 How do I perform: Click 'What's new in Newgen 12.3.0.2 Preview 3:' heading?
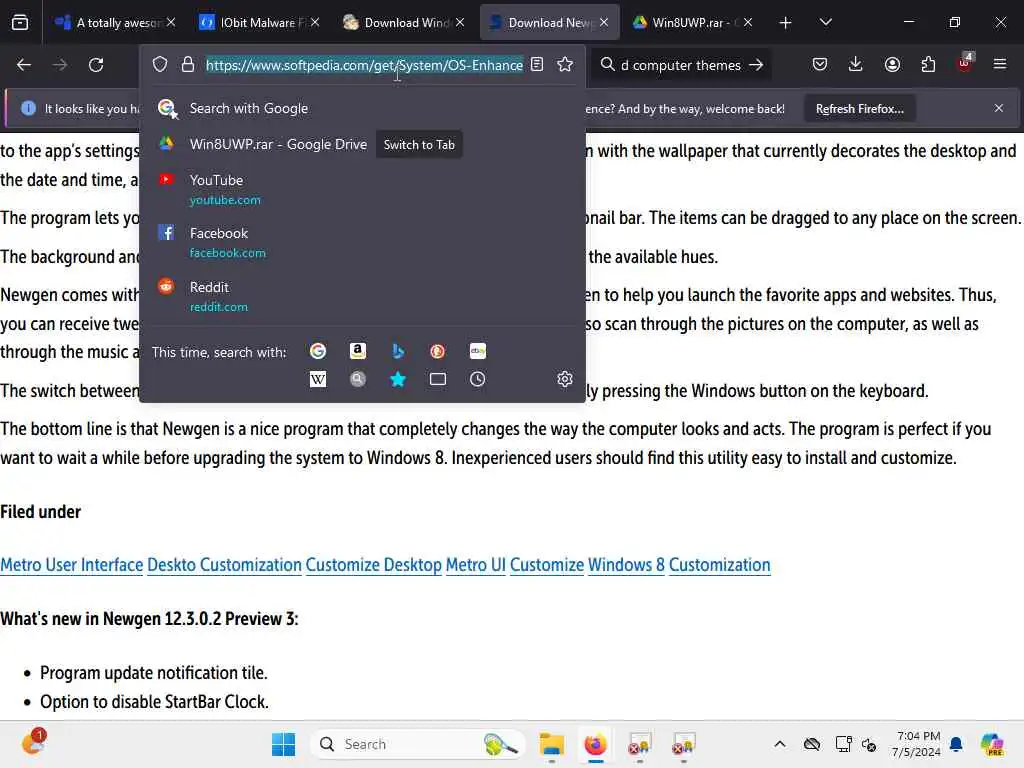pos(149,618)
